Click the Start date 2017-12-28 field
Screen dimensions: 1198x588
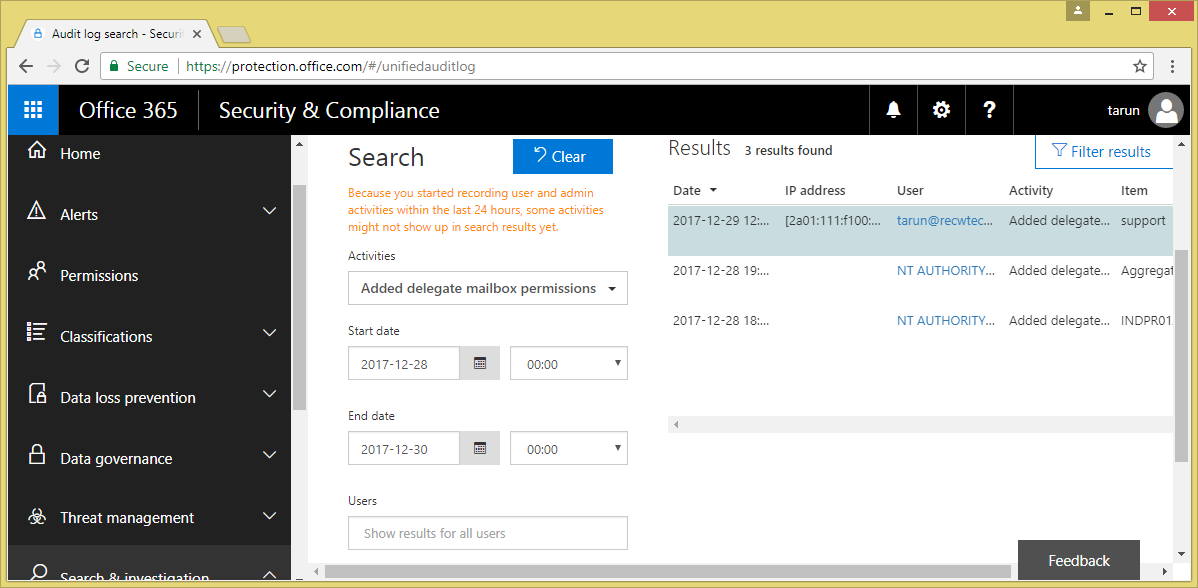pyautogui.click(x=404, y=363)
